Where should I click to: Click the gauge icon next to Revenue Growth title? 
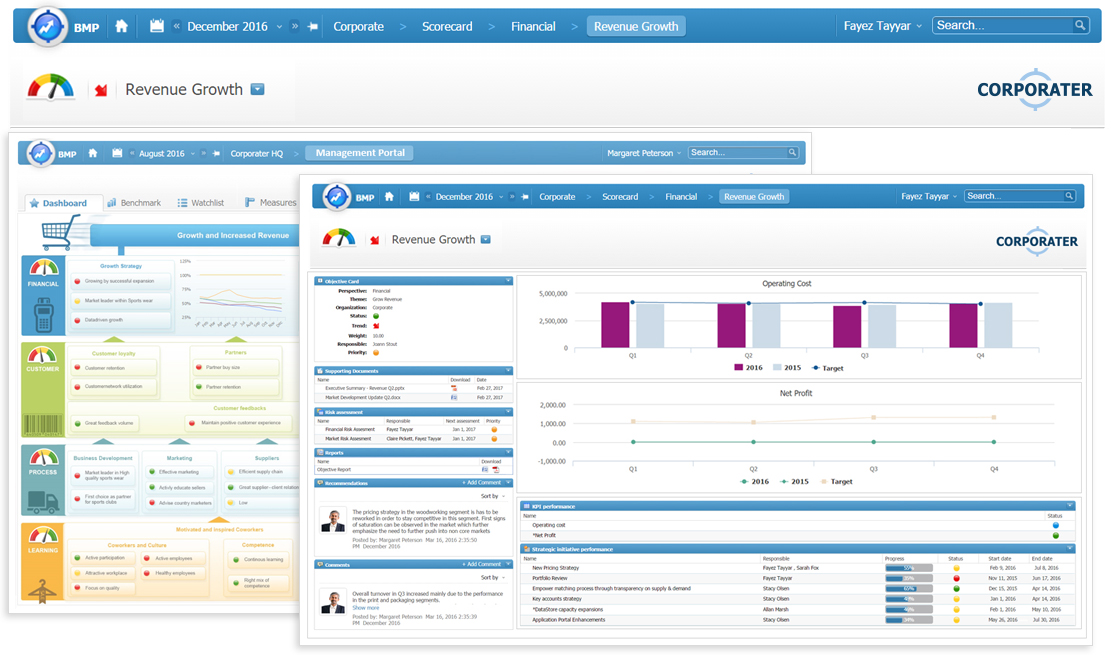[49, 88]
